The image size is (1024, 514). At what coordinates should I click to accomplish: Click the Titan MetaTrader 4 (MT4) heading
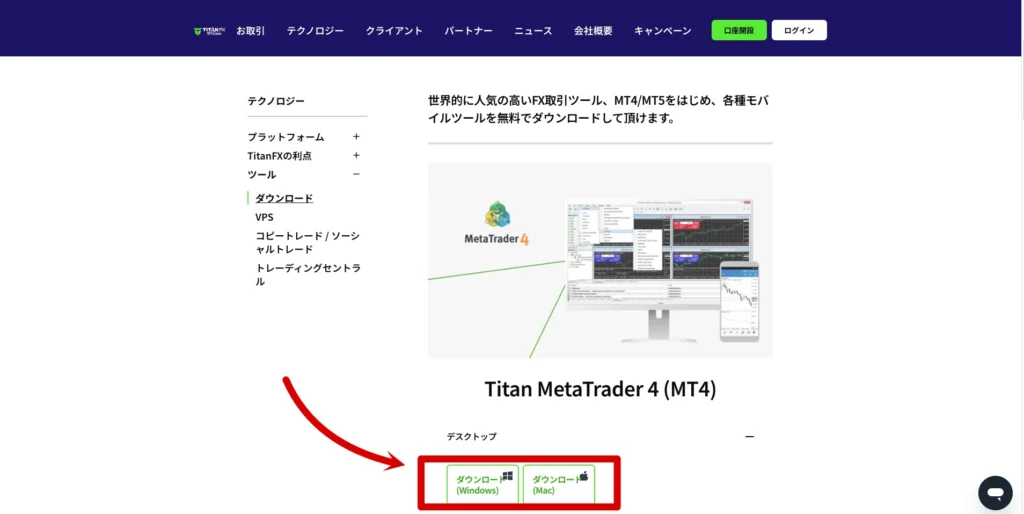tap(600, 389)
